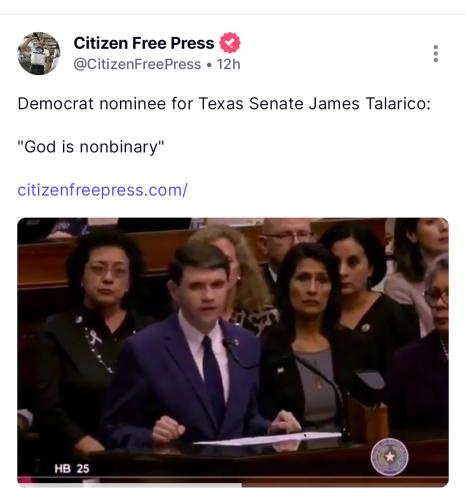Click the white paper on the podium
466x500 pixels.
[x=267, y=439]
